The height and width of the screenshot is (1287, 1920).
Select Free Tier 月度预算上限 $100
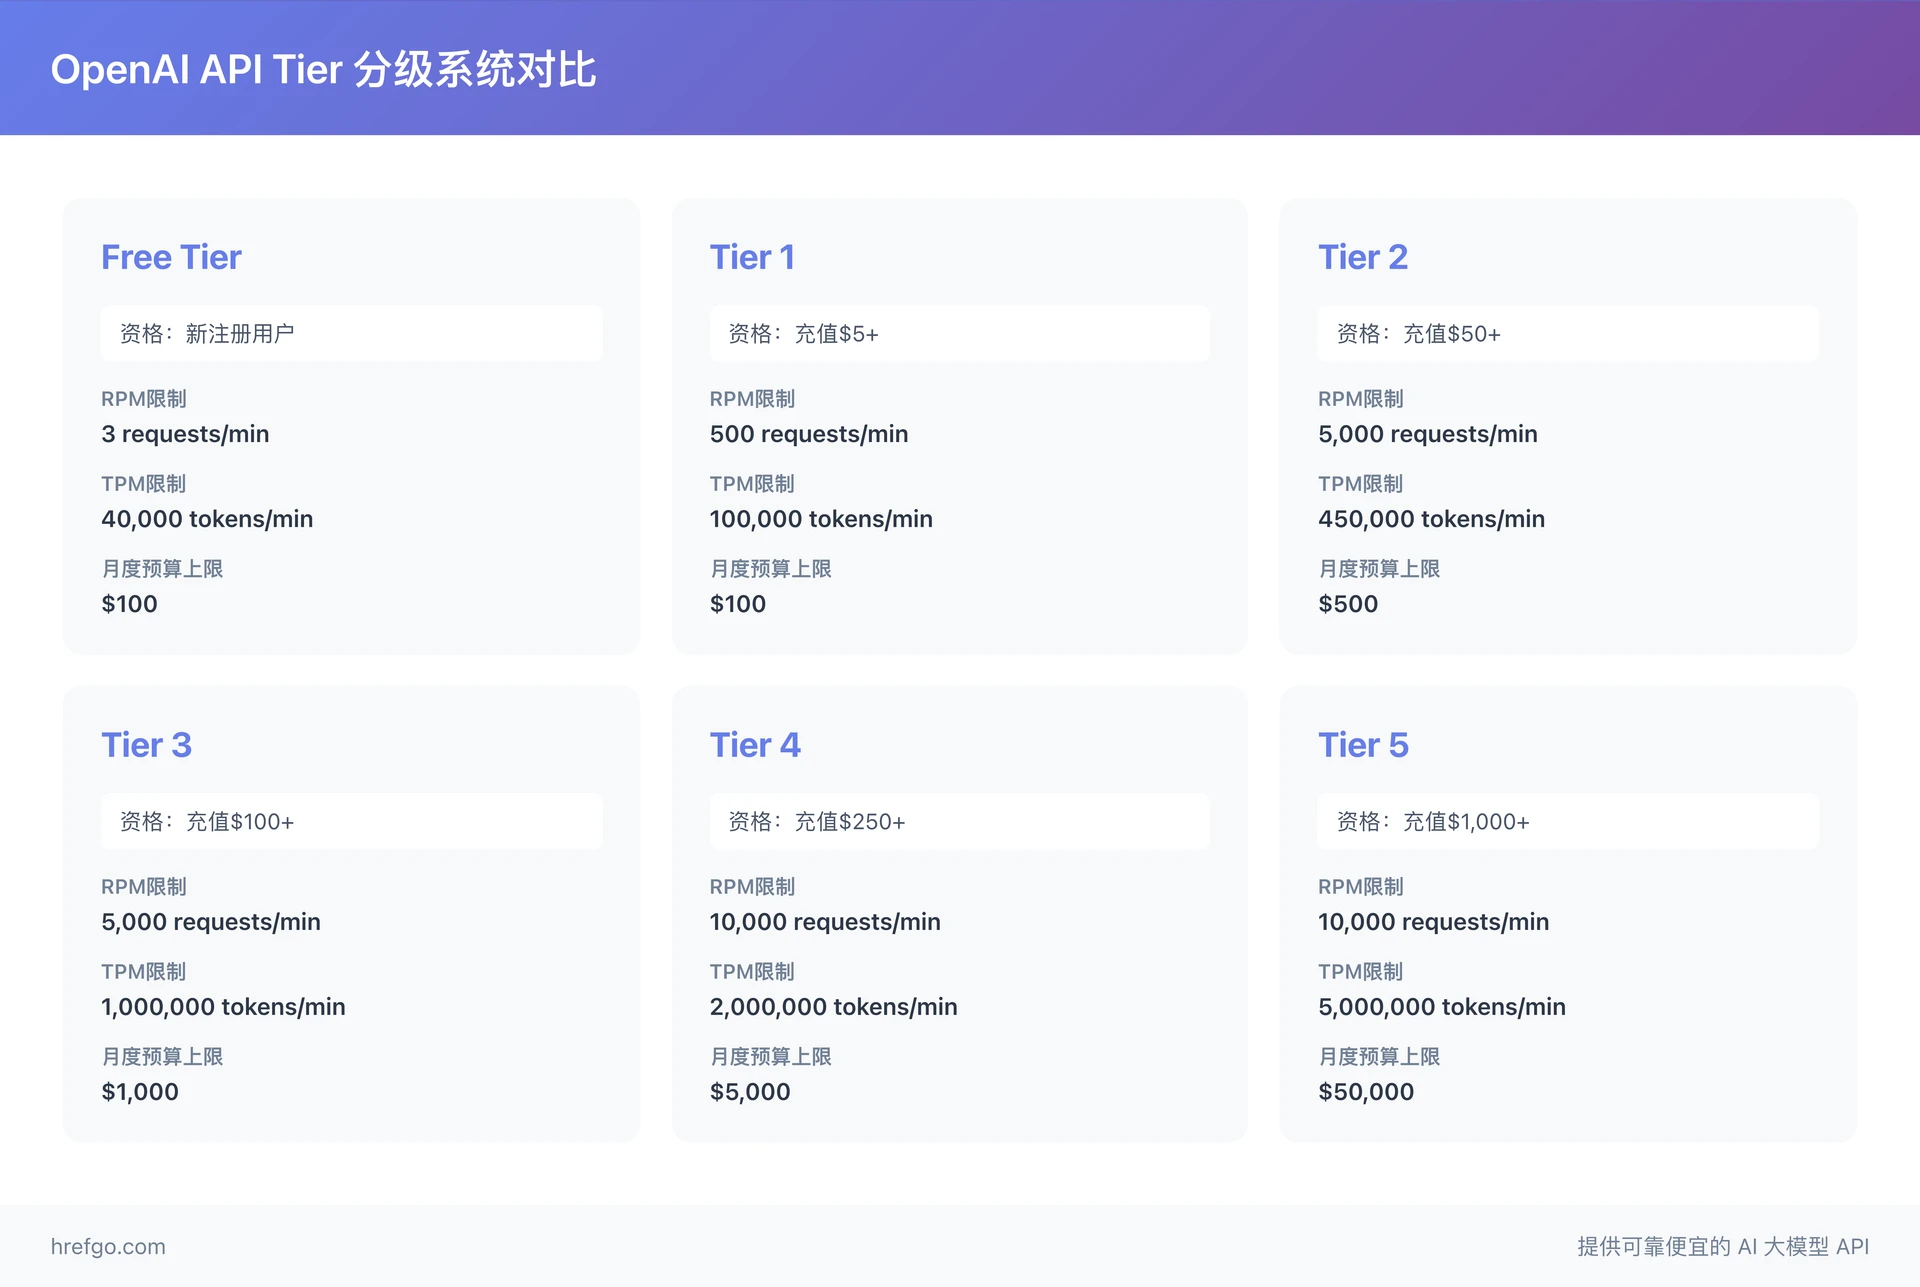coord(129,603)
